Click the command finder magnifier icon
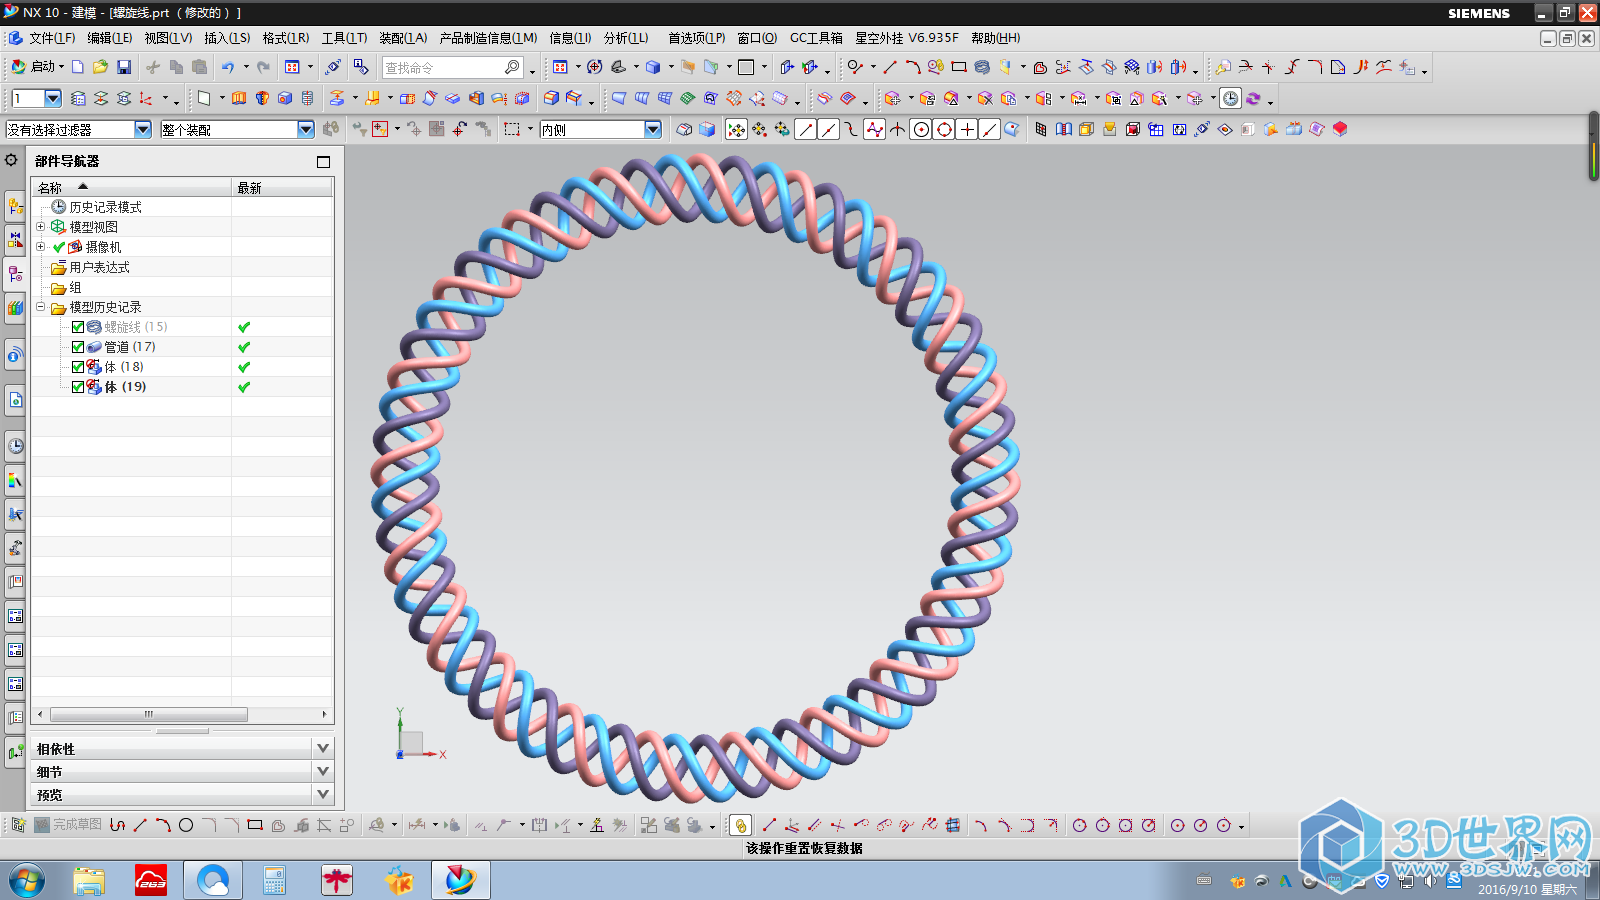This screenshot has width=1600, height=900. [512, 67]
